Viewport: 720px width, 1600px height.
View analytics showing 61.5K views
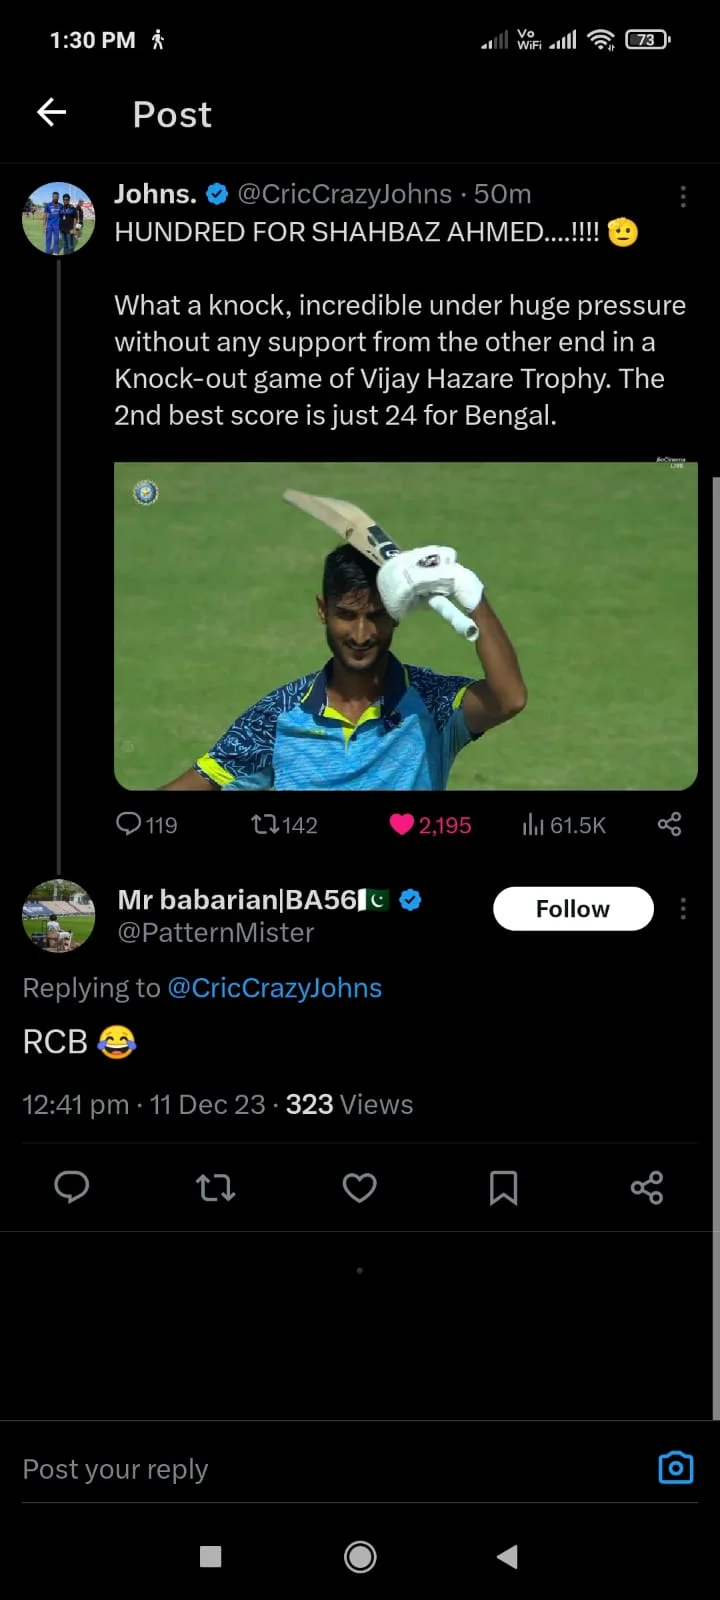(x=534, y=824)
